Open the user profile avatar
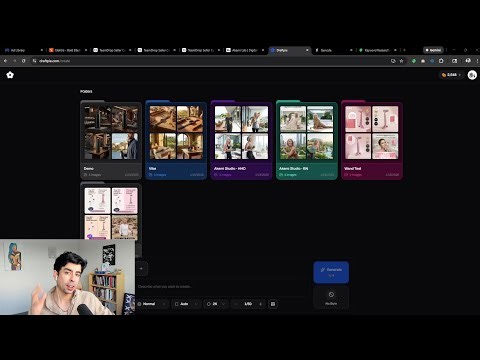This screenshot has width=480, height=360. point(472,75)
